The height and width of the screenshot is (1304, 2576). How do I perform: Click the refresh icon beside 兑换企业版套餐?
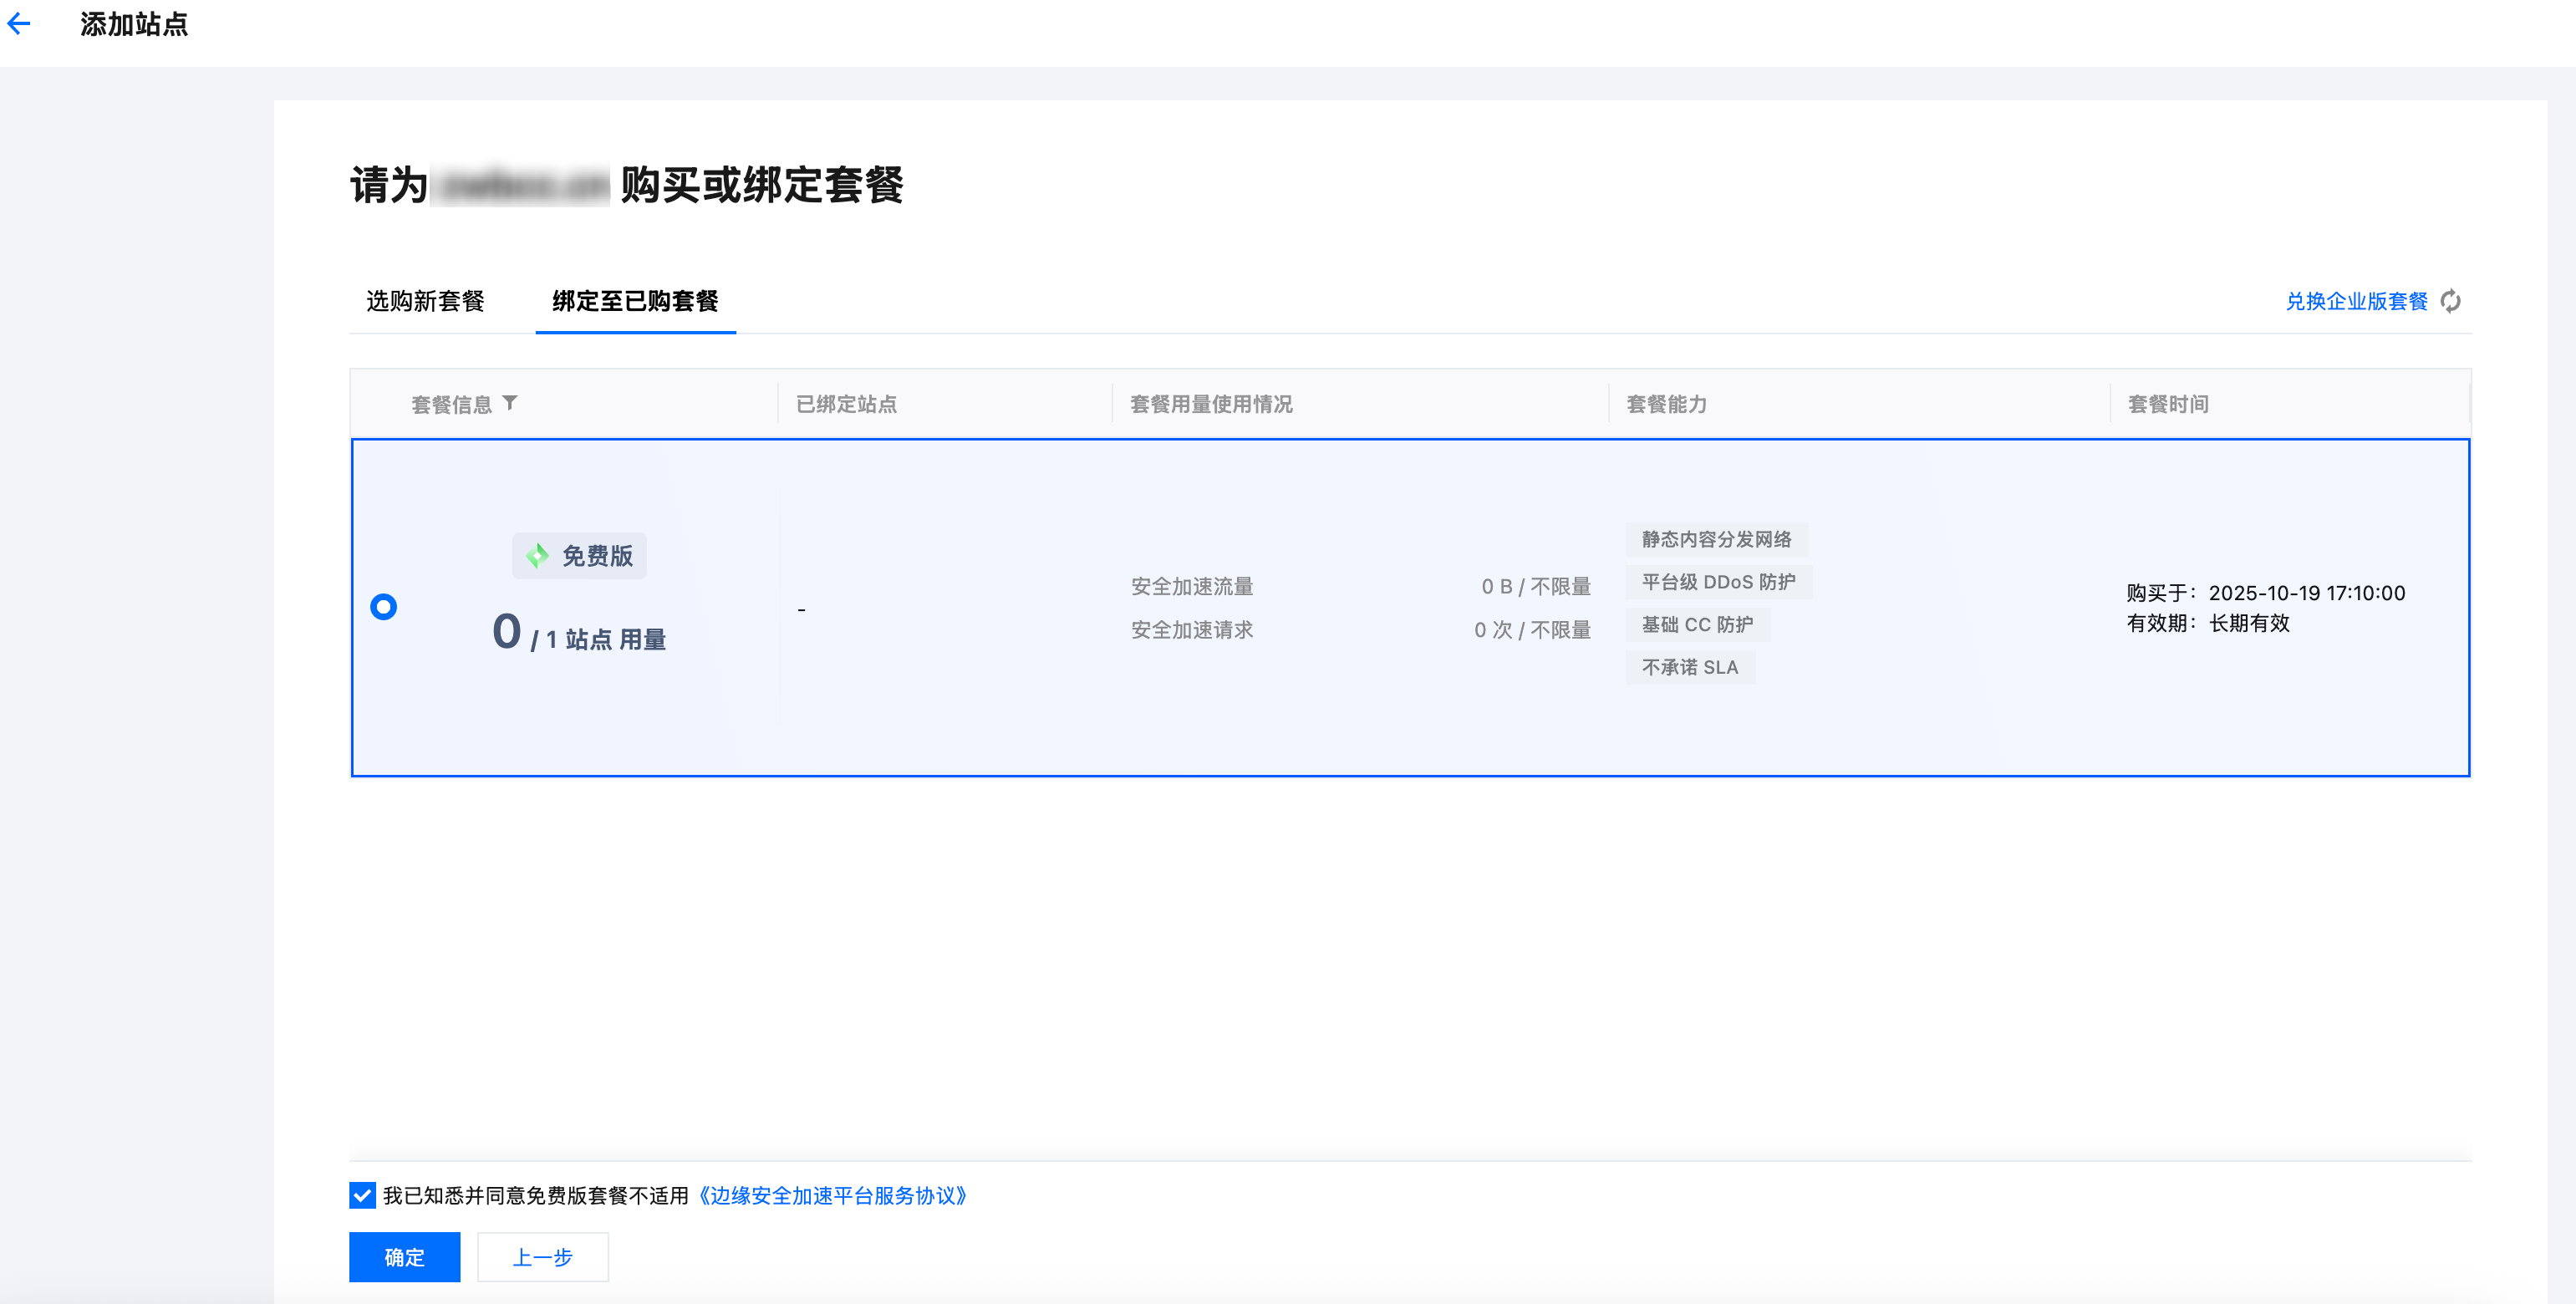point(2451,301)
